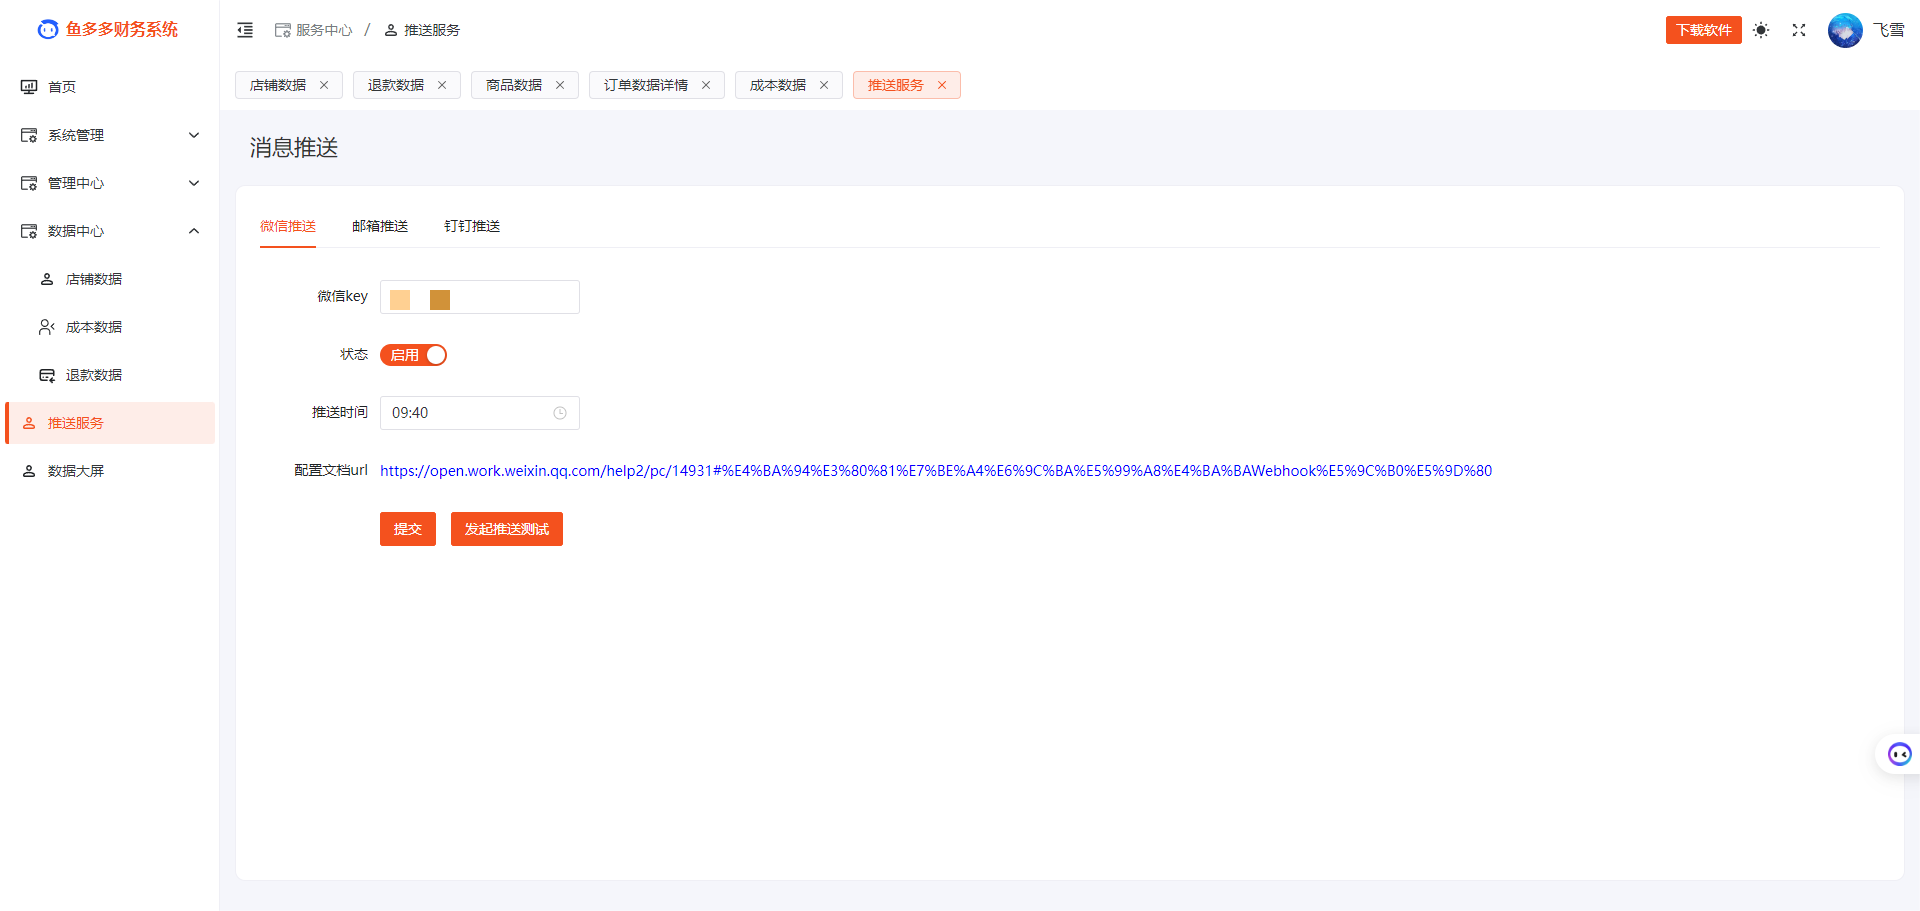This screenshot has height=911, width=1920.
Task: Open the 配置文档 weixin help link
Action: 935,471
